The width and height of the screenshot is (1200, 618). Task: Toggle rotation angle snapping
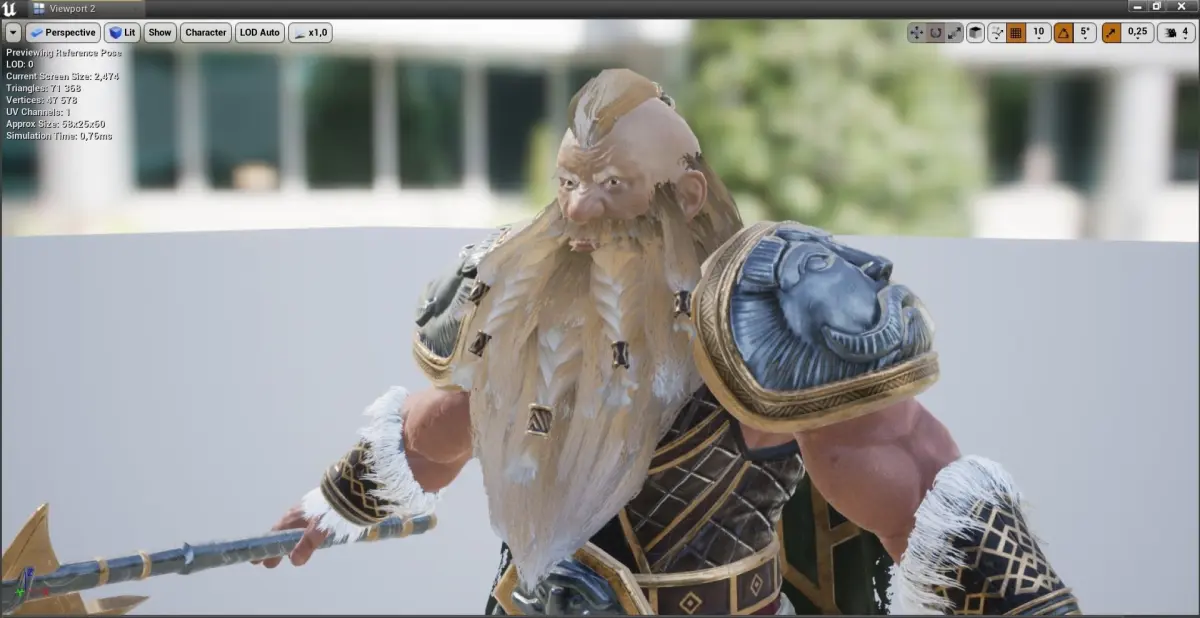1064,33
